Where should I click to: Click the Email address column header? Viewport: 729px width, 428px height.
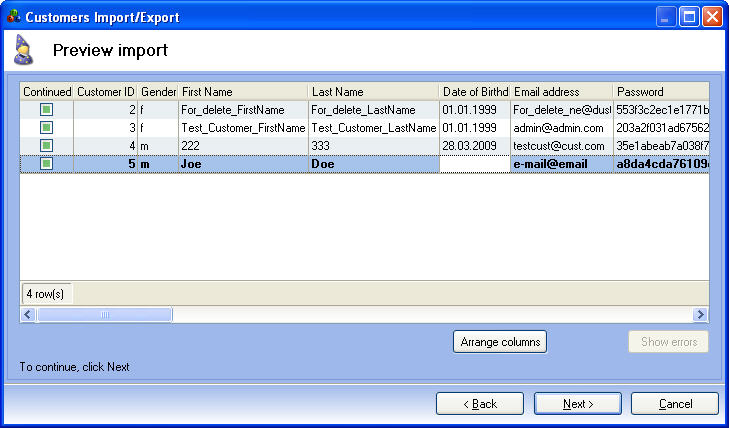(560, 92)
